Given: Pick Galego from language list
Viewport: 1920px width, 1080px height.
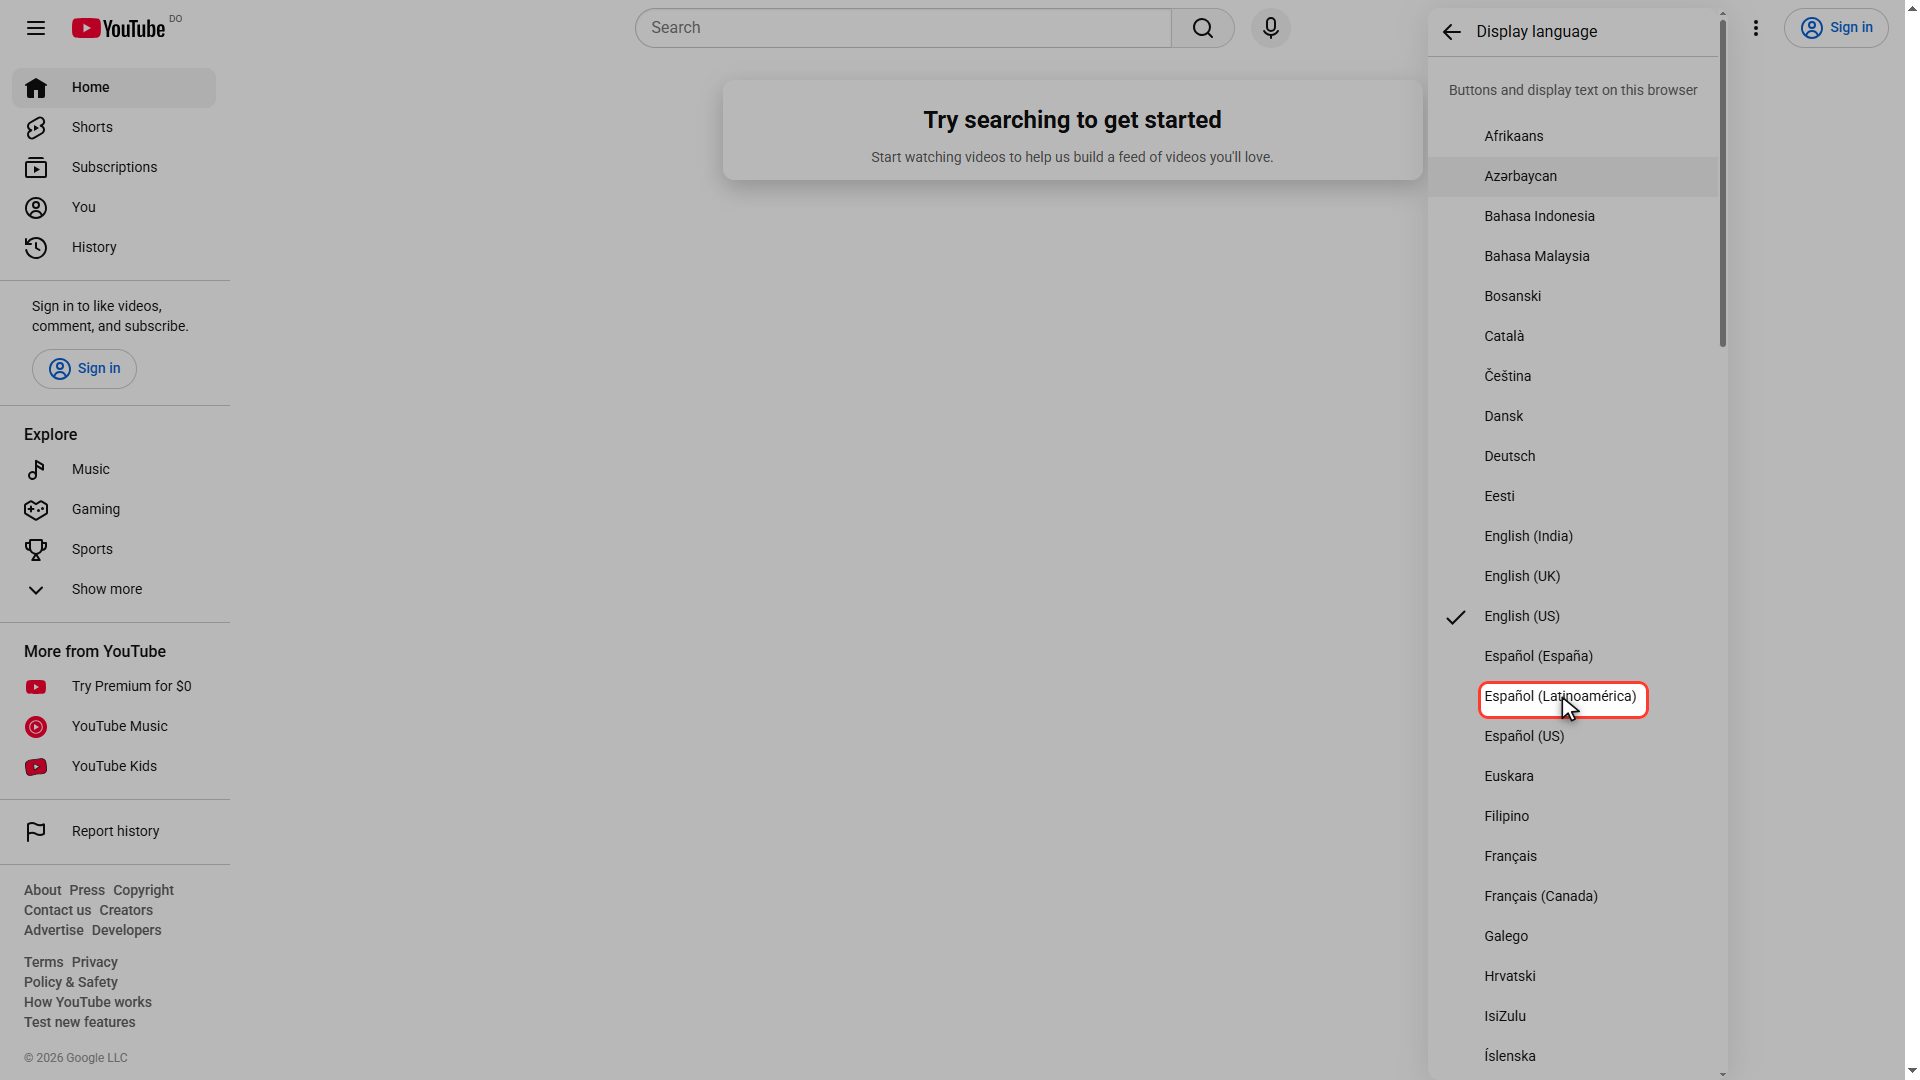Looking at the screenshot, I should pyautogui.click(x=1573, y=937).
